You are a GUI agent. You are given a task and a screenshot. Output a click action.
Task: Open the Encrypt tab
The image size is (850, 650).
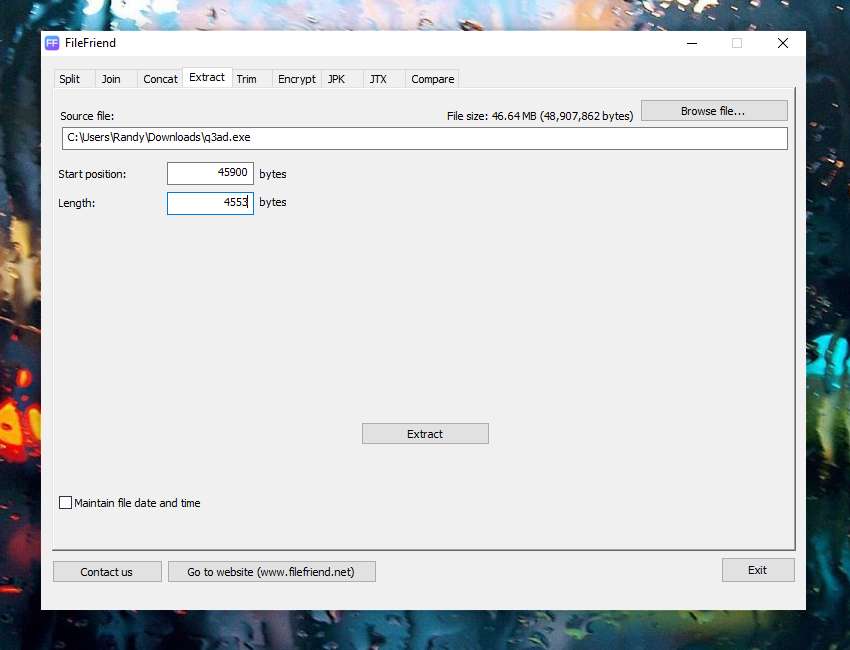tap(297, 79)
